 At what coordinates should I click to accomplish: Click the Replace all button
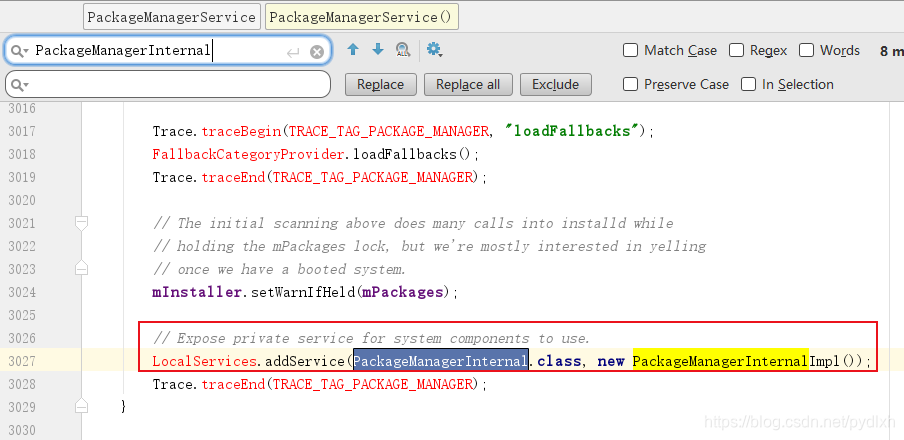pyautogui.click(x=468, y=84)
